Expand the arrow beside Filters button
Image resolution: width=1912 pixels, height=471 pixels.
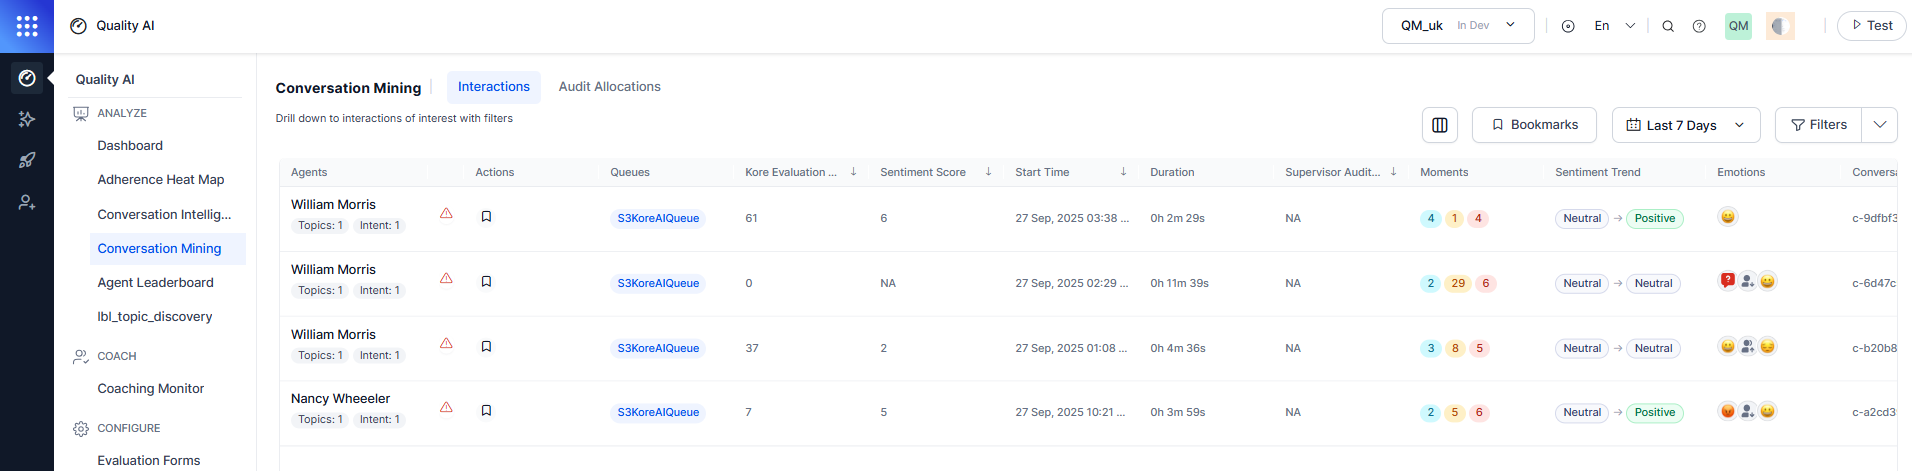[1879, 125]
